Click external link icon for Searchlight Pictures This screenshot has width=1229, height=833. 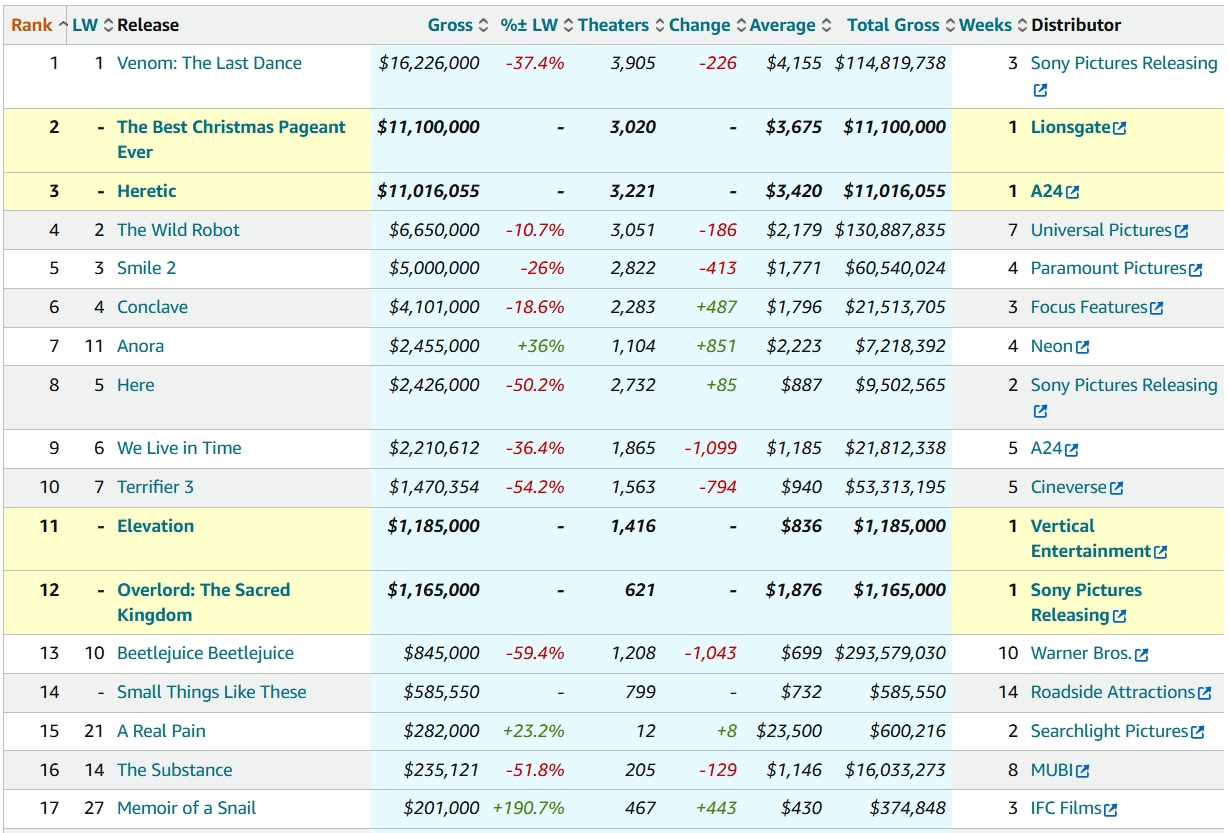[x=1197, y=732]
